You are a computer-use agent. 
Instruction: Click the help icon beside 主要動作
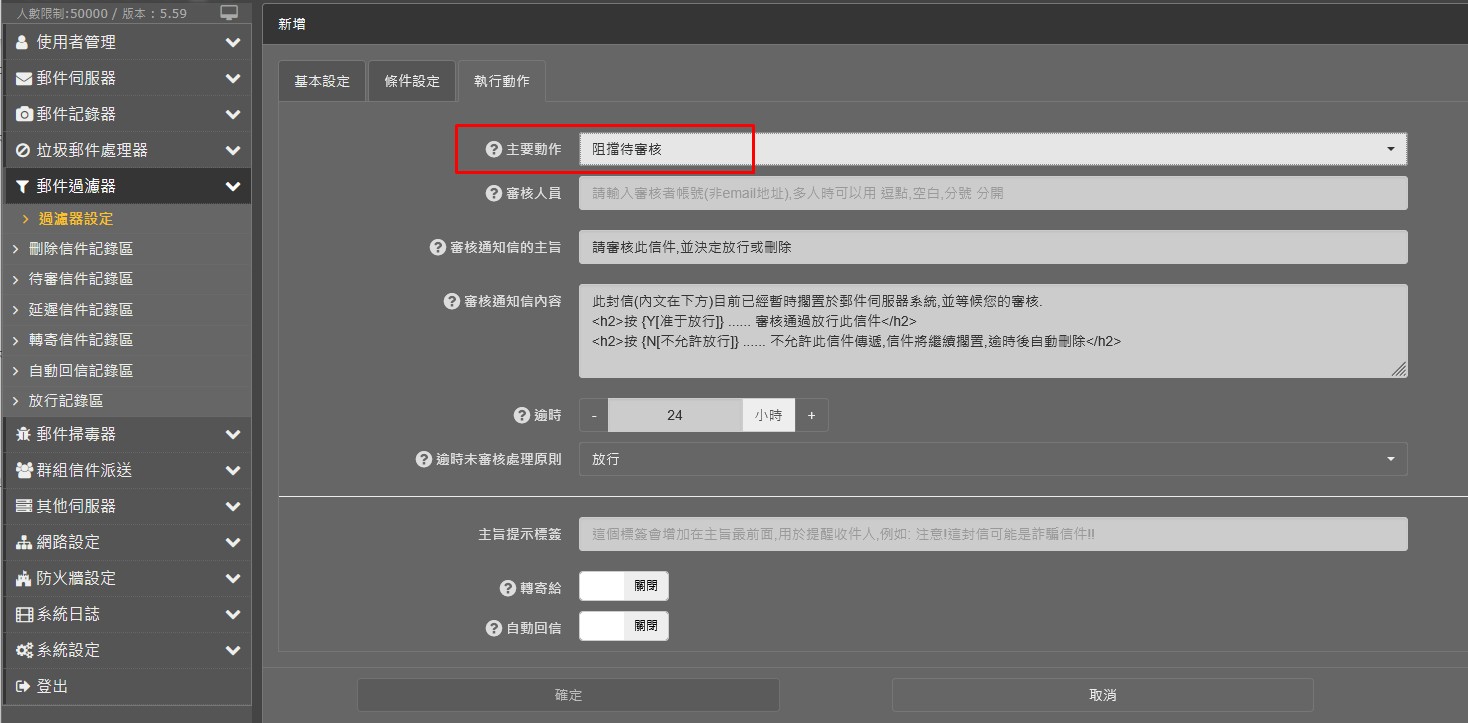[x=493, y=149]
